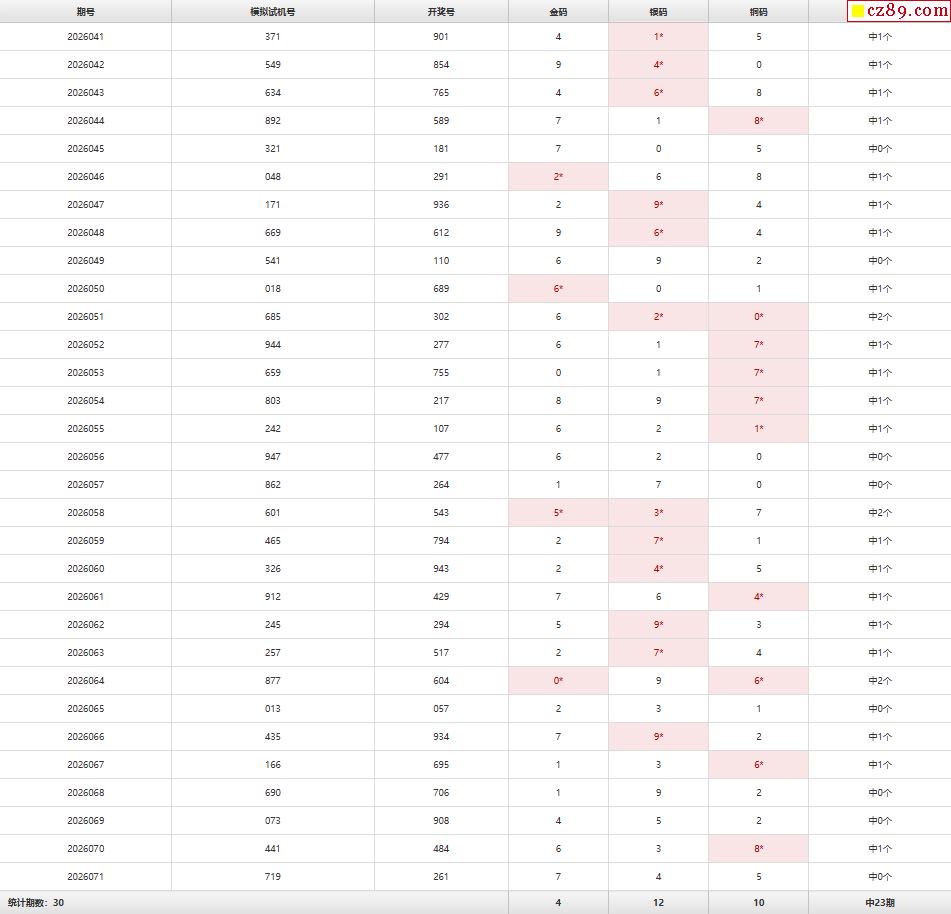Viewport: 951px width, 914px height.
Task: Select highlighted 金码 cell 2* in row 2026046
Action: (558, 176)
